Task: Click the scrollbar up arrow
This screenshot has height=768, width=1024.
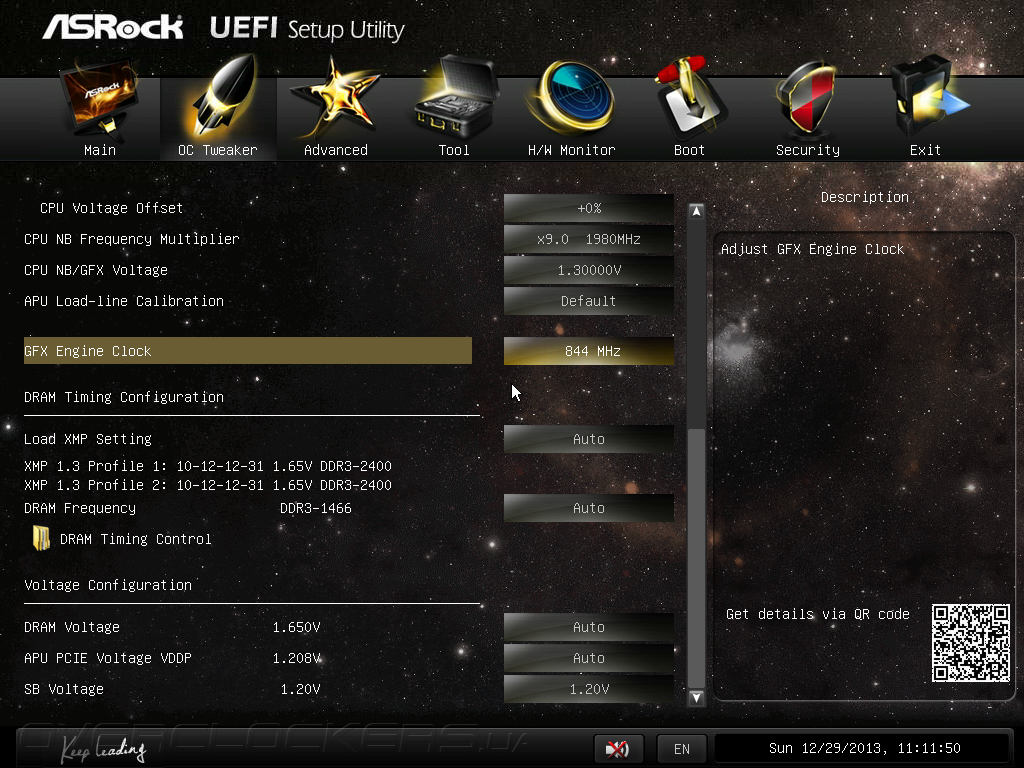Action: click(696, 211)
